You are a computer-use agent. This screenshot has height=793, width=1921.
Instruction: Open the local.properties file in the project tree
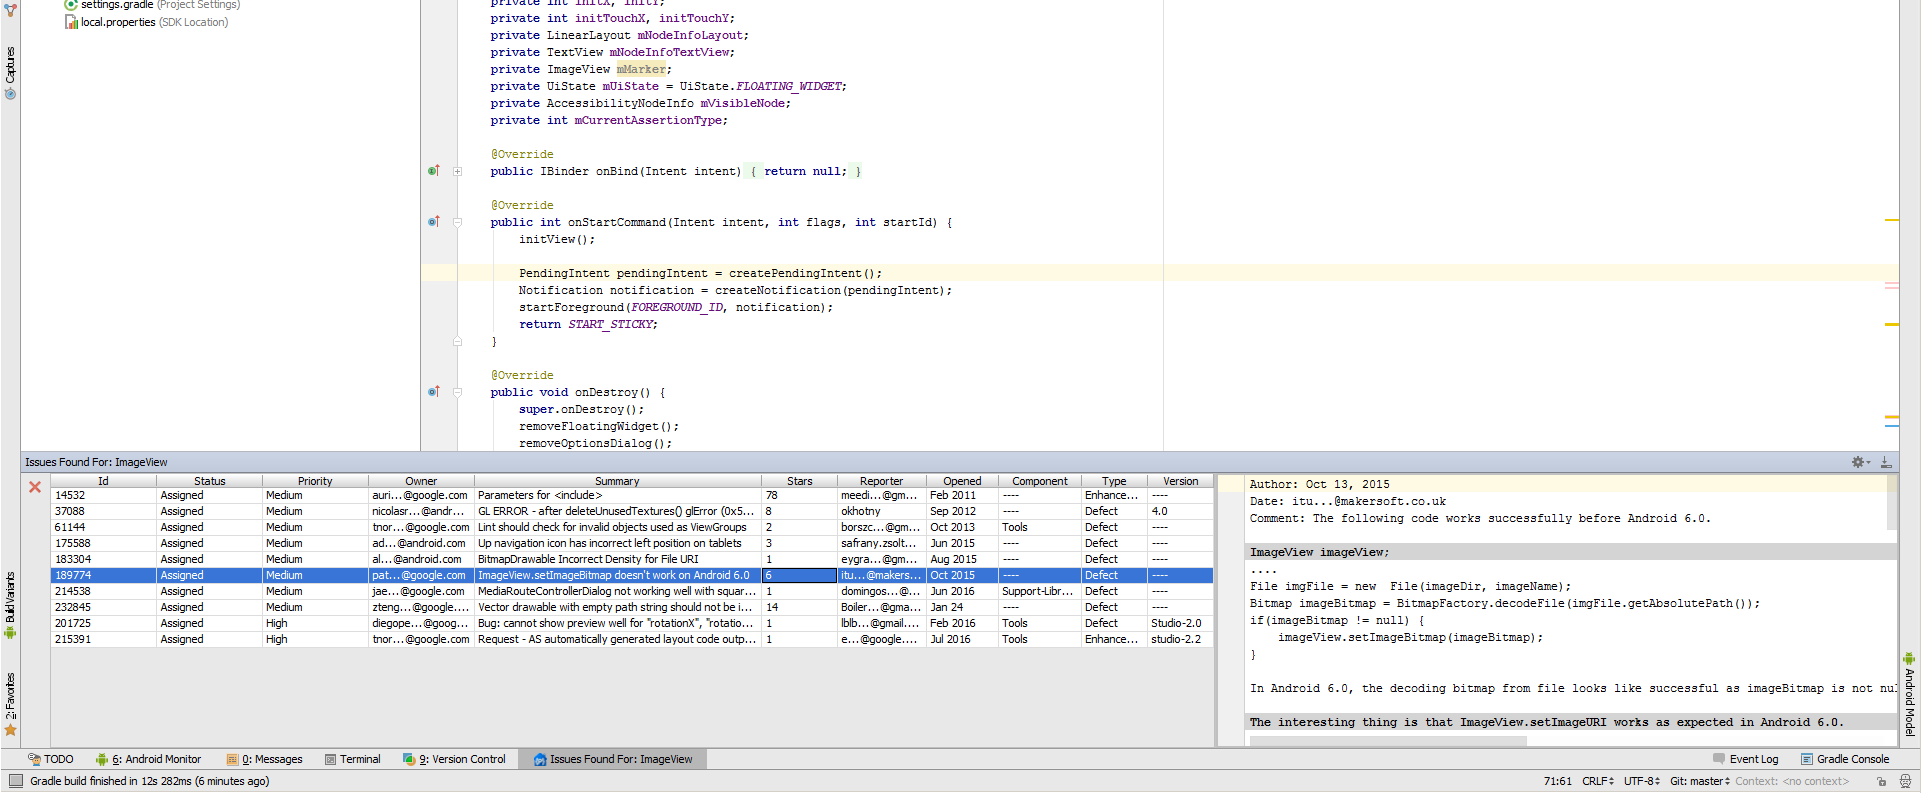[146, 22]
